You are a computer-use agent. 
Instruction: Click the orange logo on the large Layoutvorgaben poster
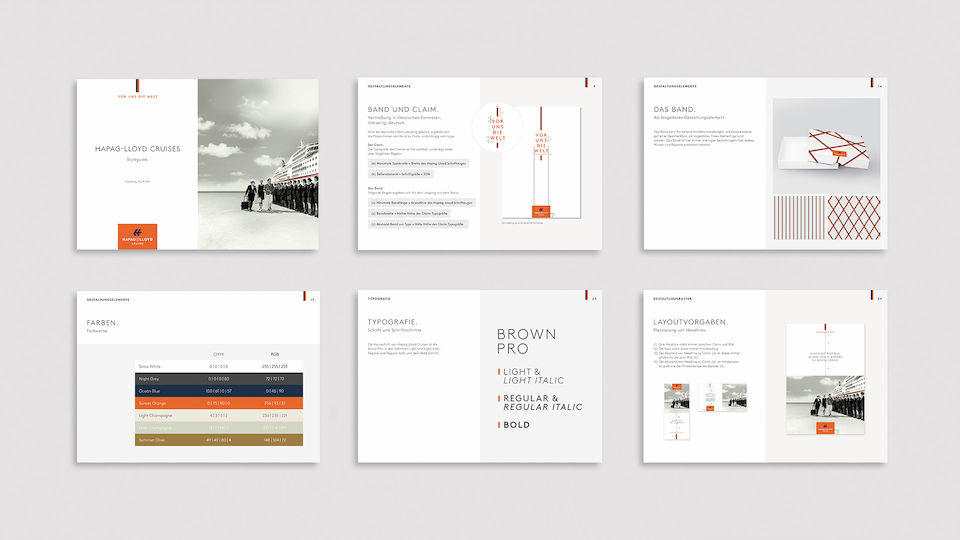click(x=825, y=428)
